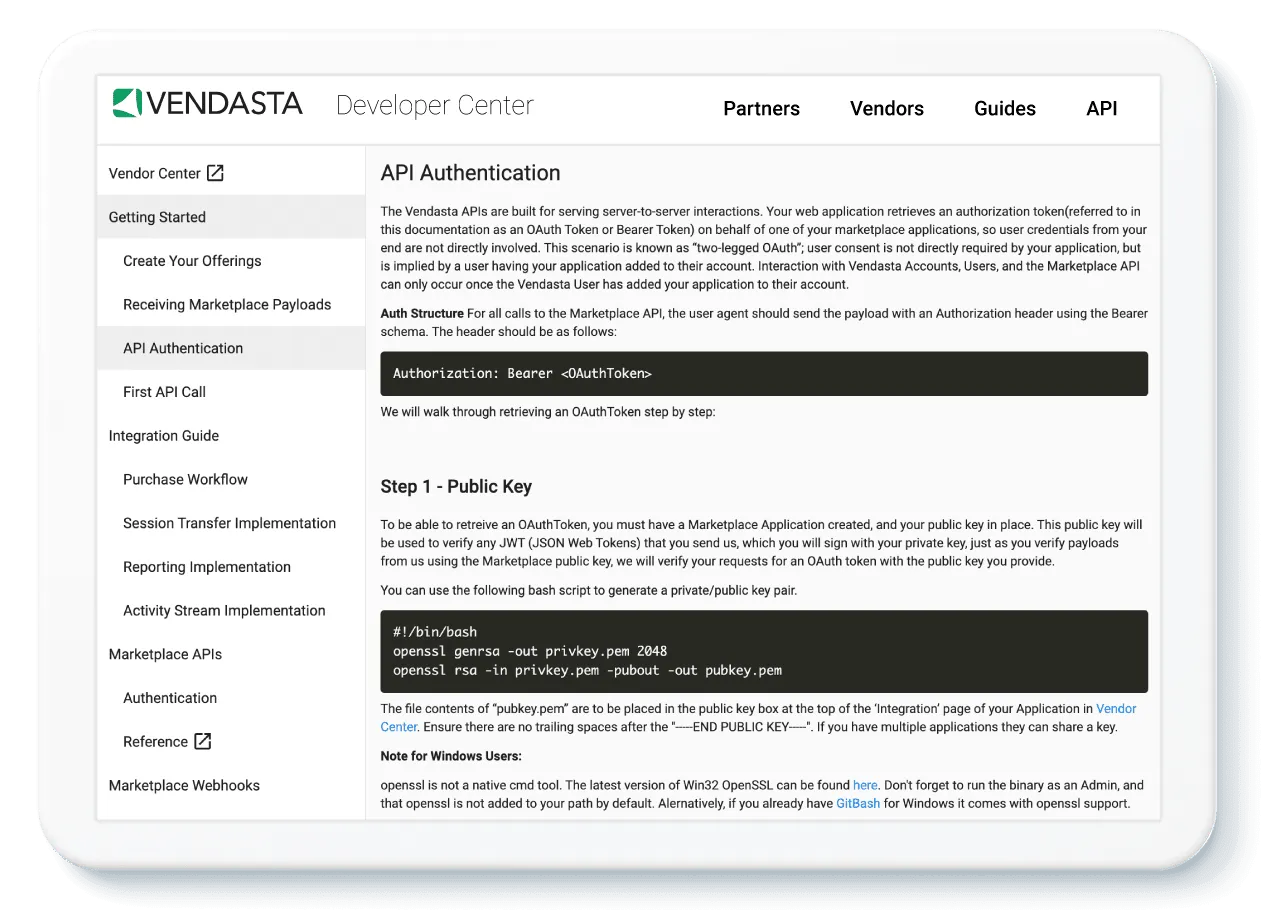Expand the Marketplace APIs section
This screenshot has height=910, width=1278.
(x=165, y=654)
